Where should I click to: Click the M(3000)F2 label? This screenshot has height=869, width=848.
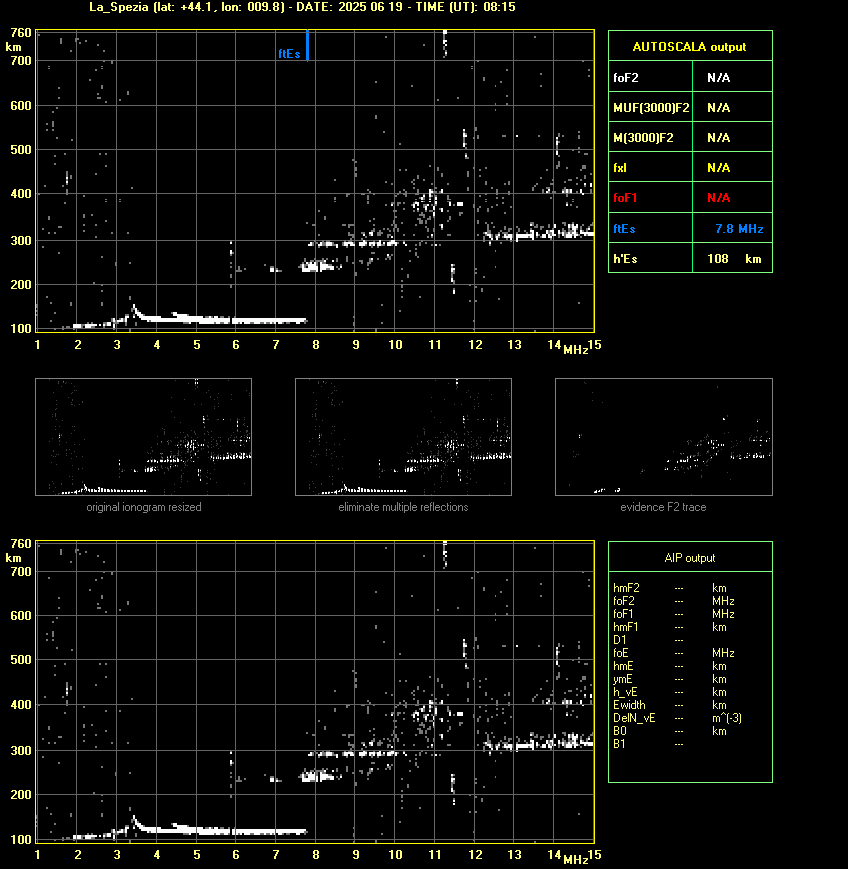pyautogui.click(x=643, y=137)
